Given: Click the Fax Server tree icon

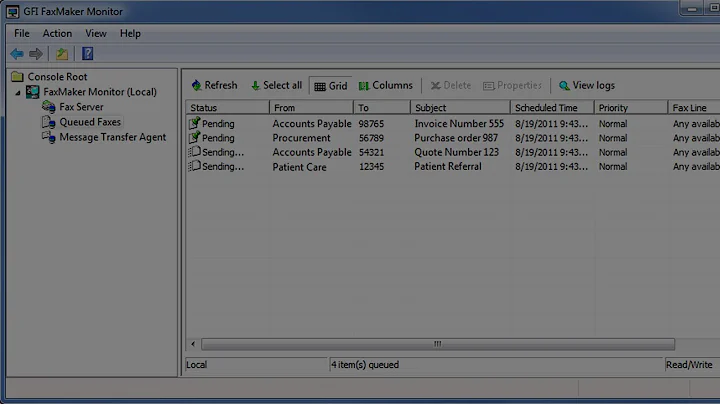Looking at the screenshot, I should pyautogui.click(x=49, y=107).
